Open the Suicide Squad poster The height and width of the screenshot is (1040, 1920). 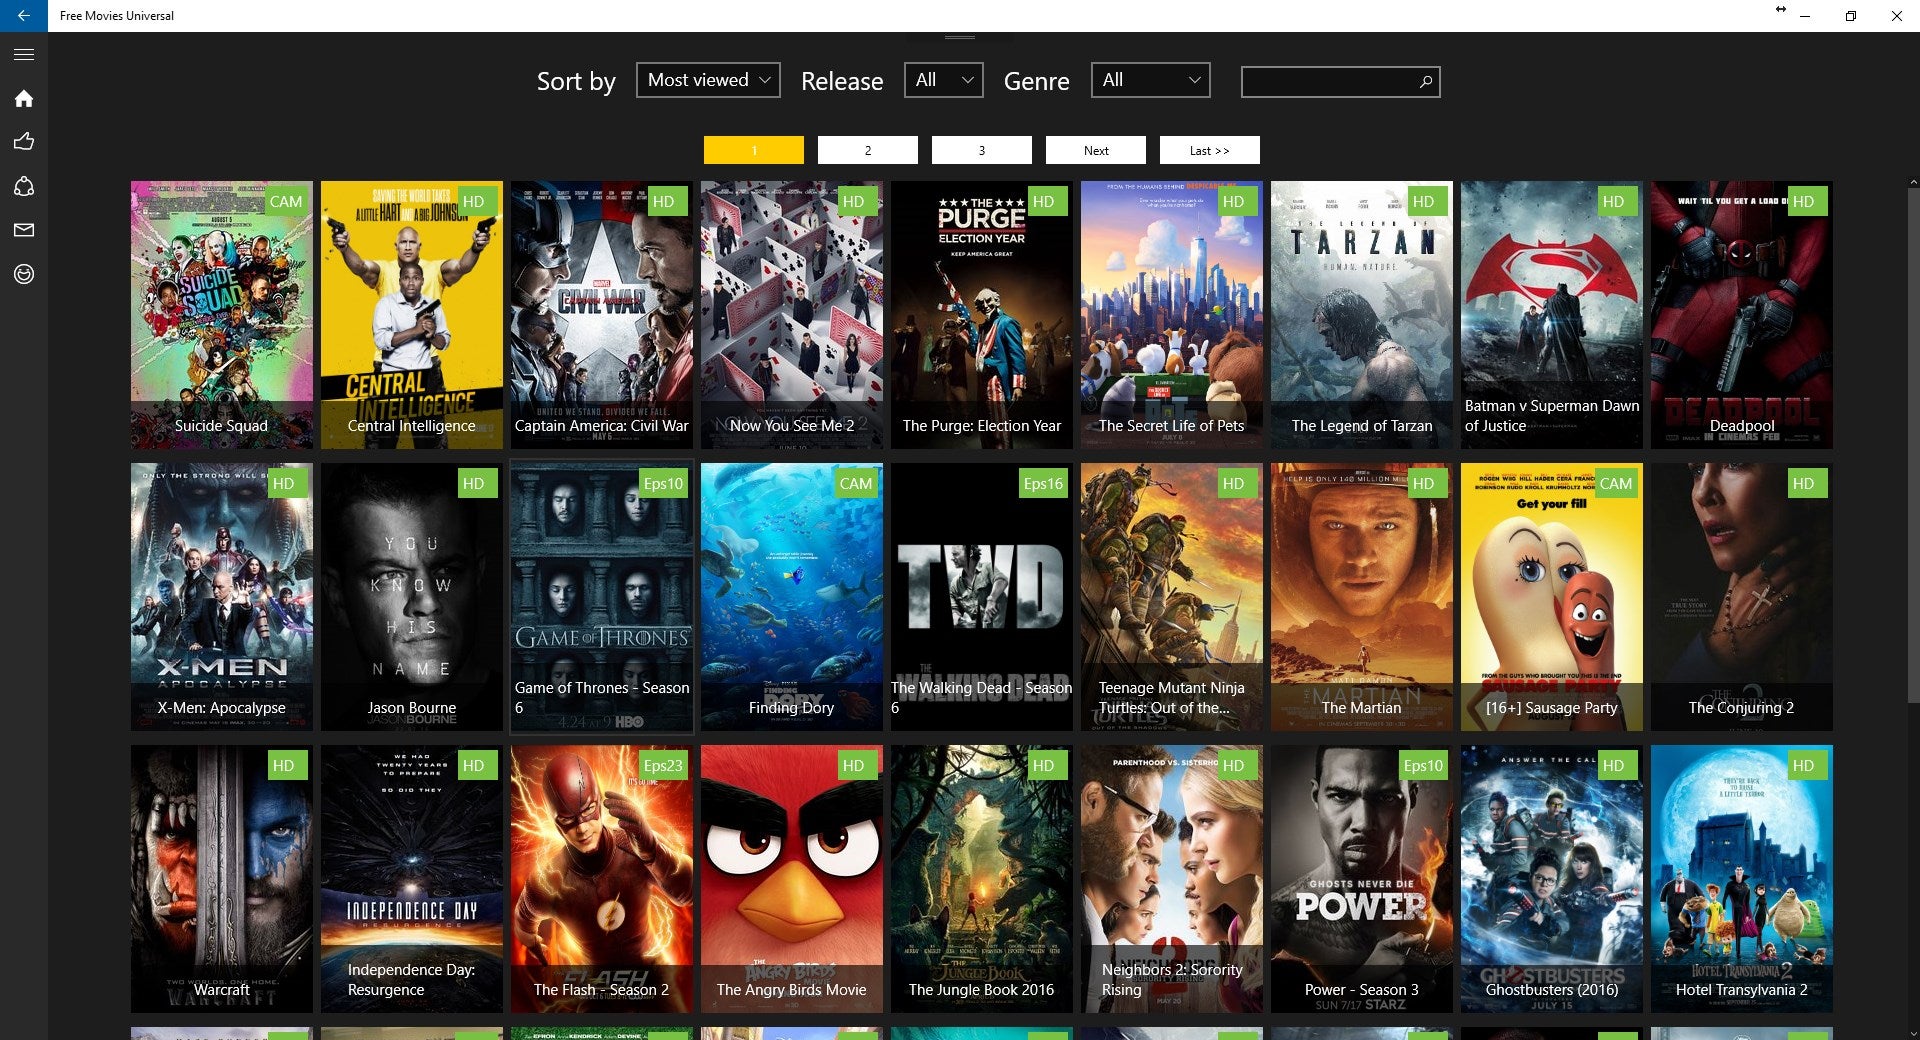click(222, 315)
